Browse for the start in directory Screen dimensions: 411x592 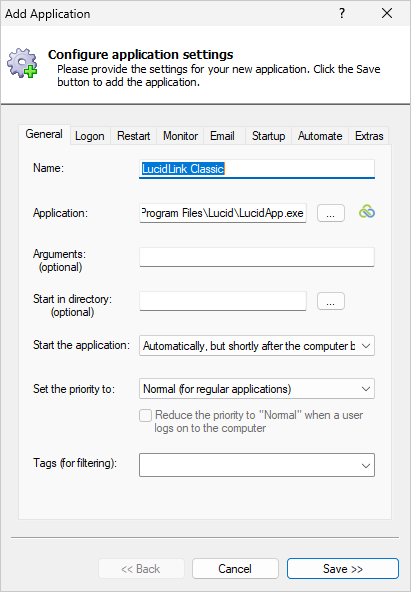click(x=331, y=301)
